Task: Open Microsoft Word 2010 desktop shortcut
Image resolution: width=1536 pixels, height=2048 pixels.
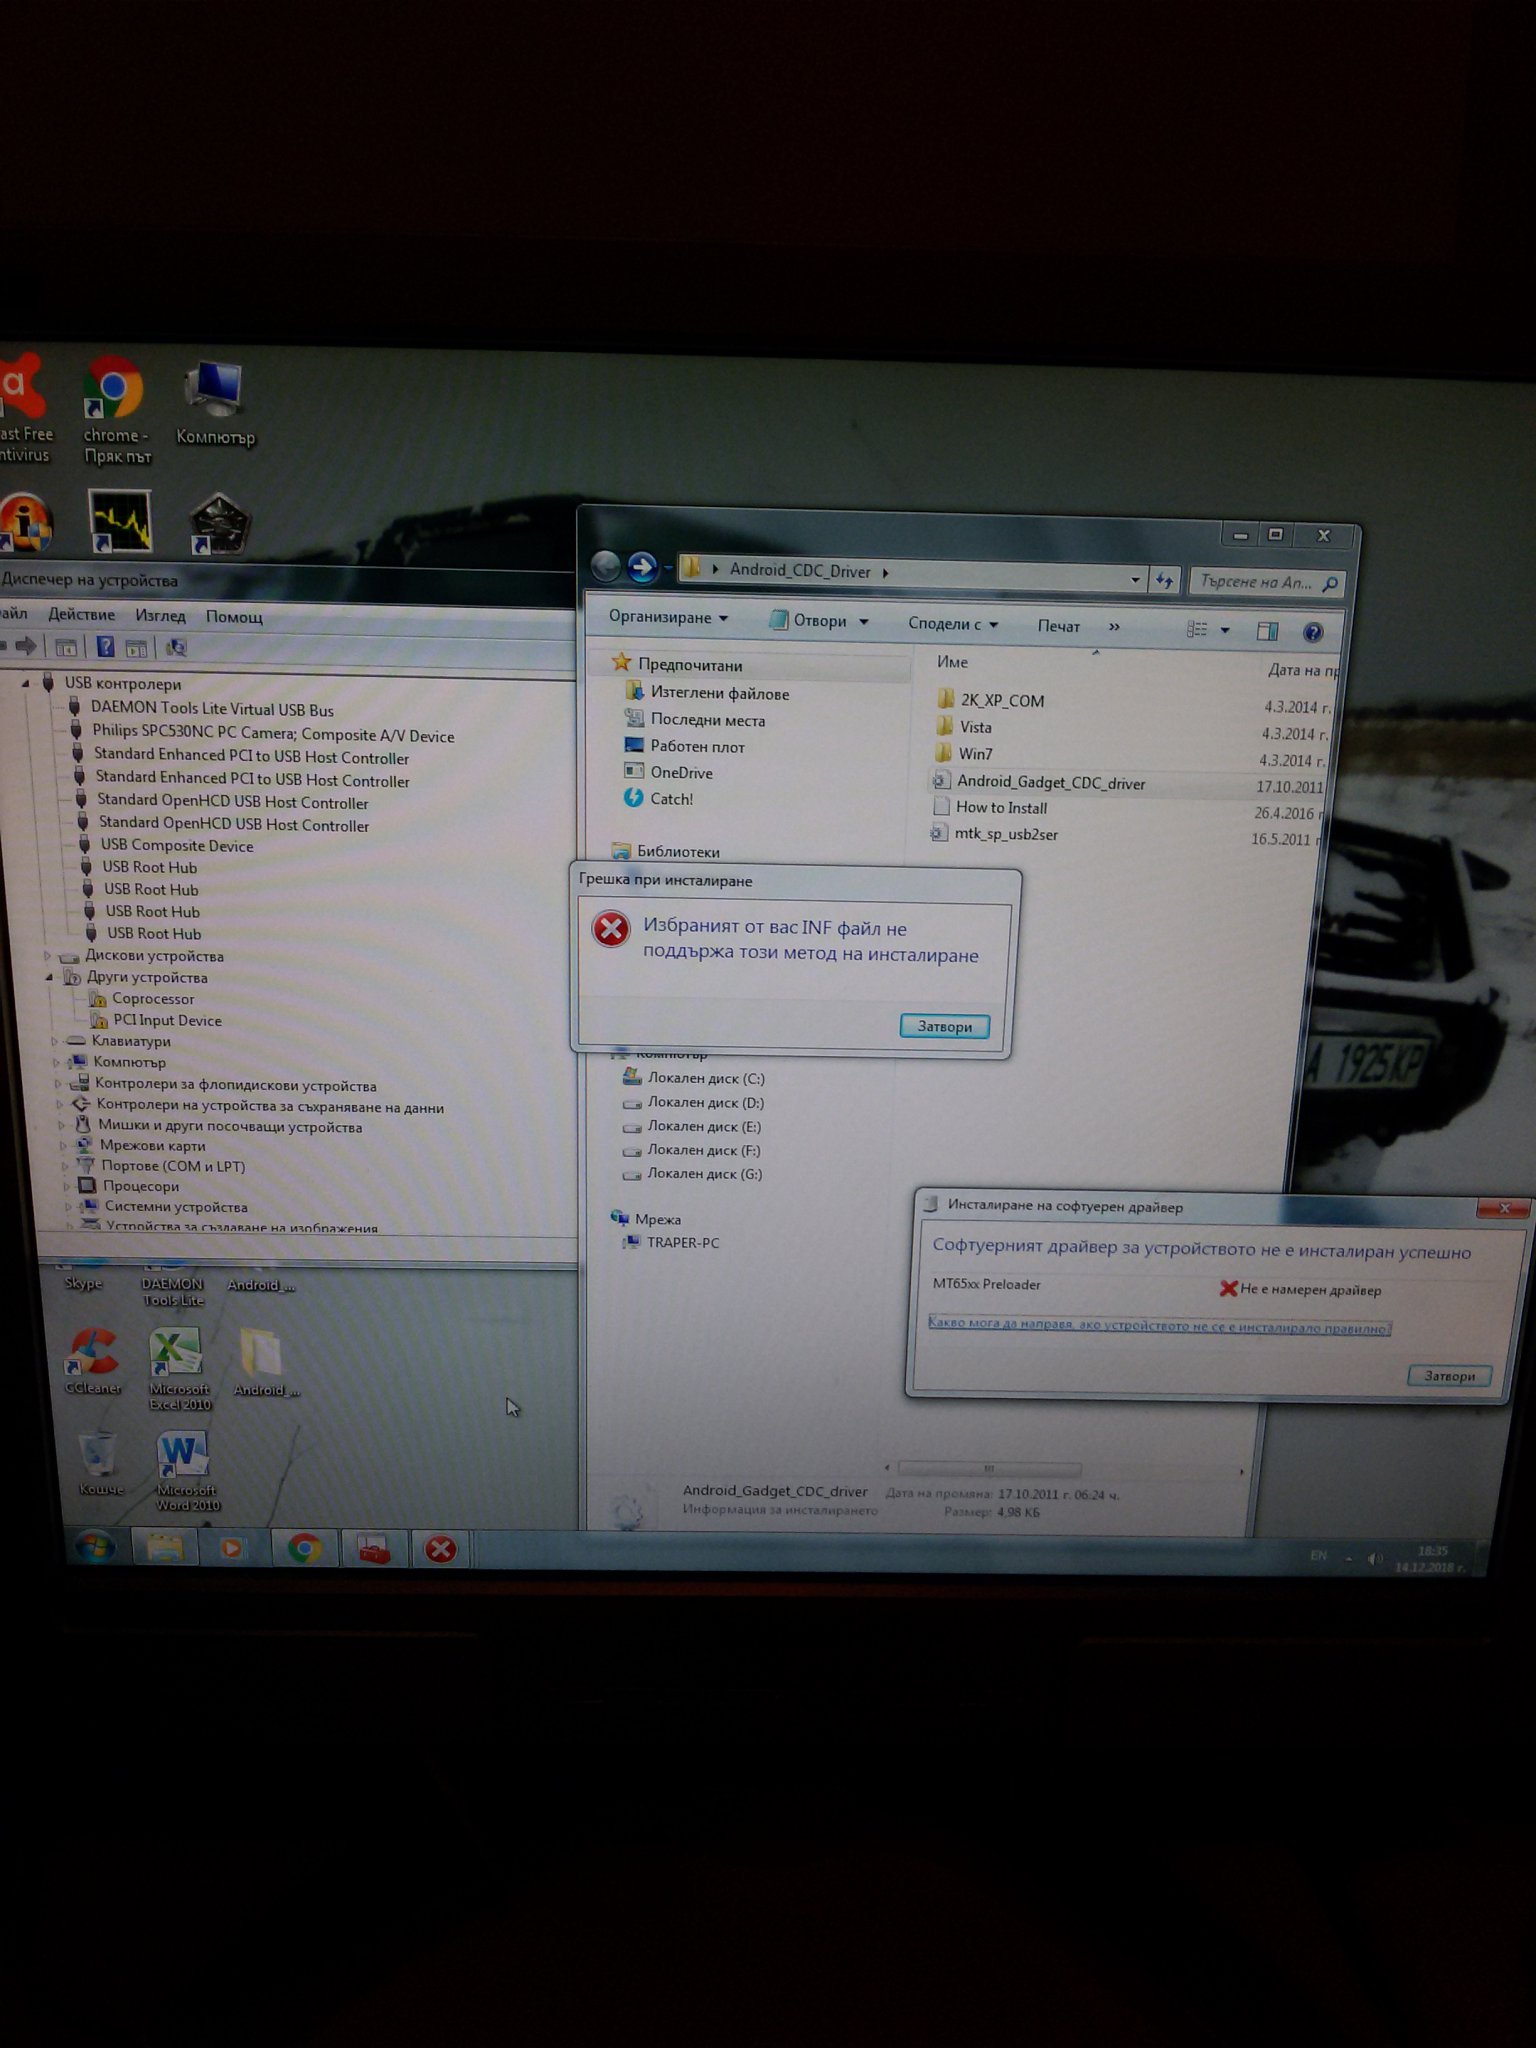Action: (x=186, y=1471)
